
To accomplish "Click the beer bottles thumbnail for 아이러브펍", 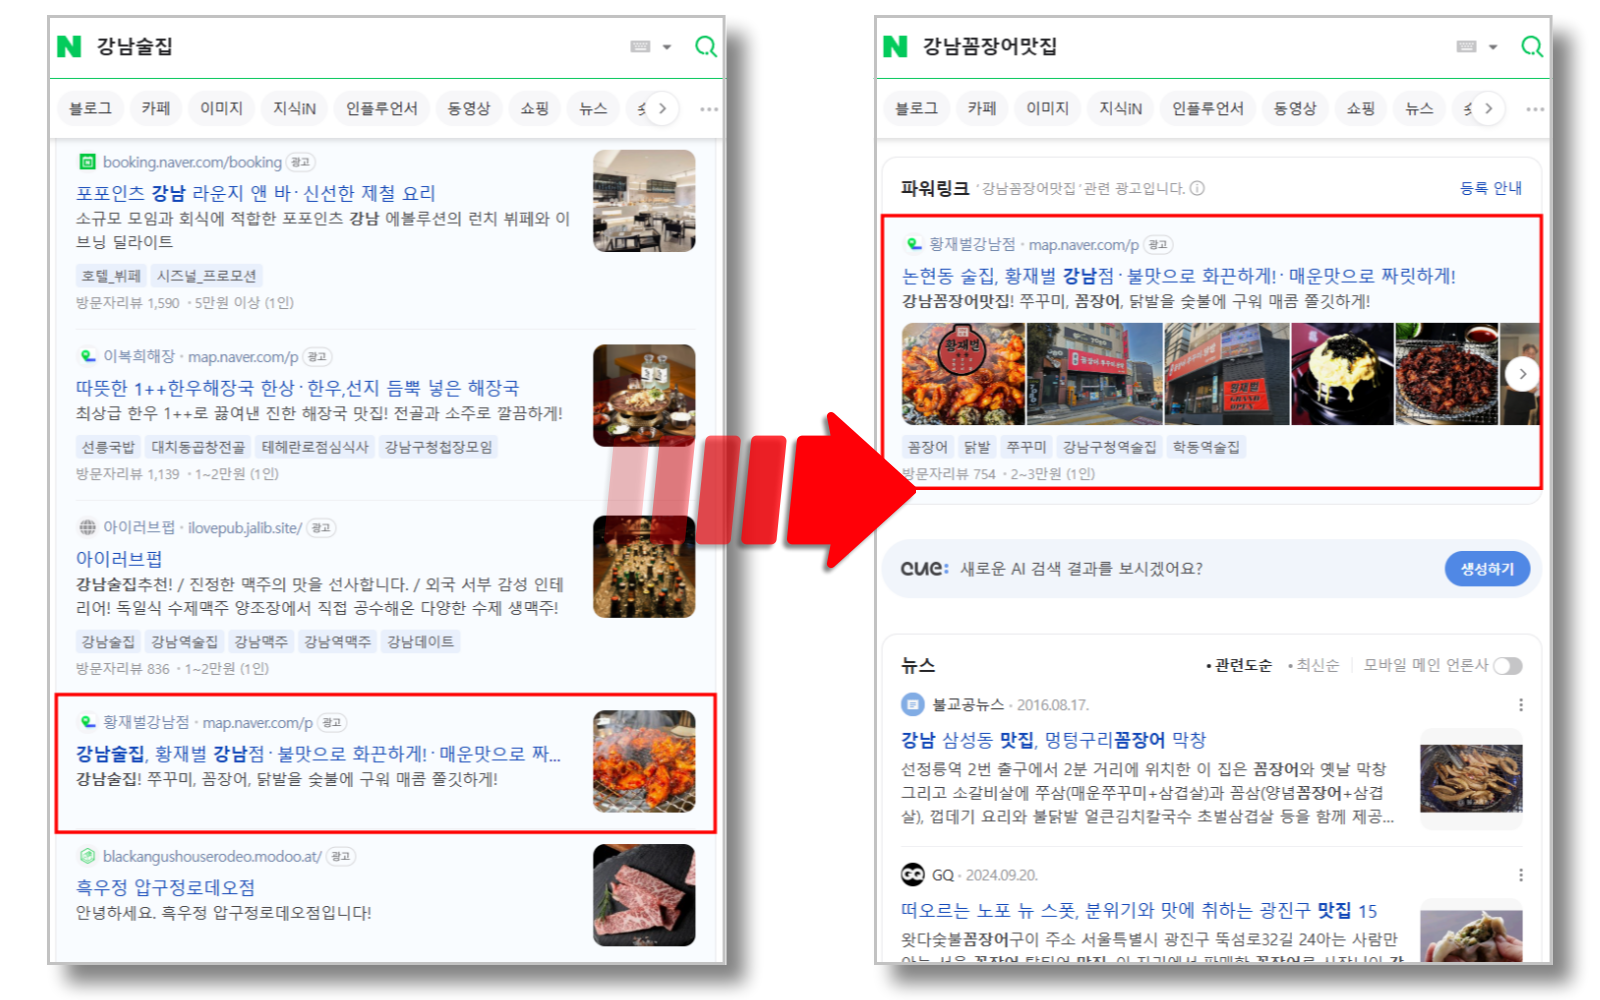I will click(x=644, y=566).
